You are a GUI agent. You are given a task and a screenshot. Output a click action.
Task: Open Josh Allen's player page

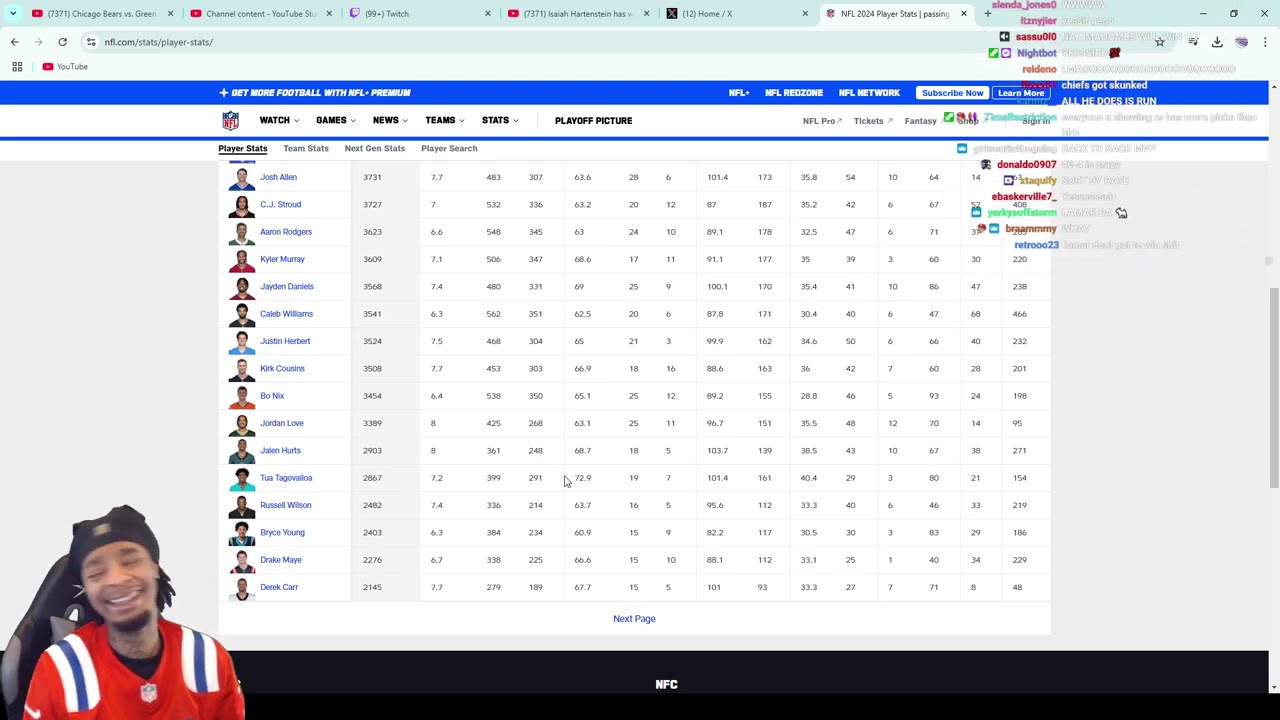coord(278,177)
